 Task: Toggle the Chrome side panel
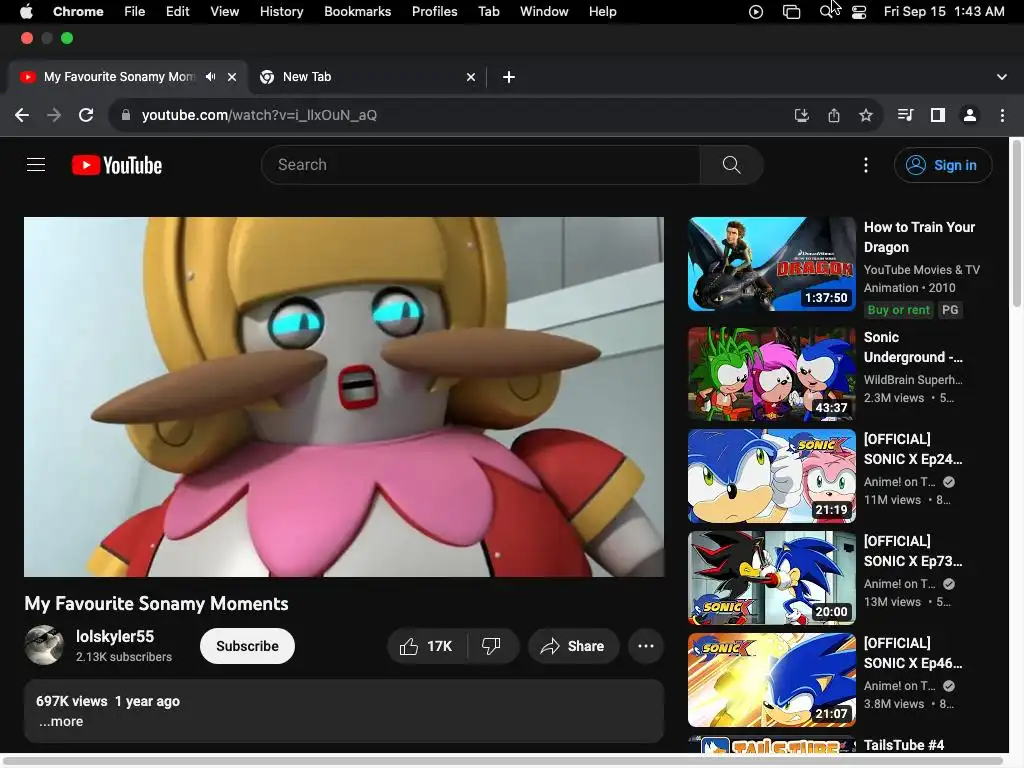pyautogui.click(x=938, y=116)
